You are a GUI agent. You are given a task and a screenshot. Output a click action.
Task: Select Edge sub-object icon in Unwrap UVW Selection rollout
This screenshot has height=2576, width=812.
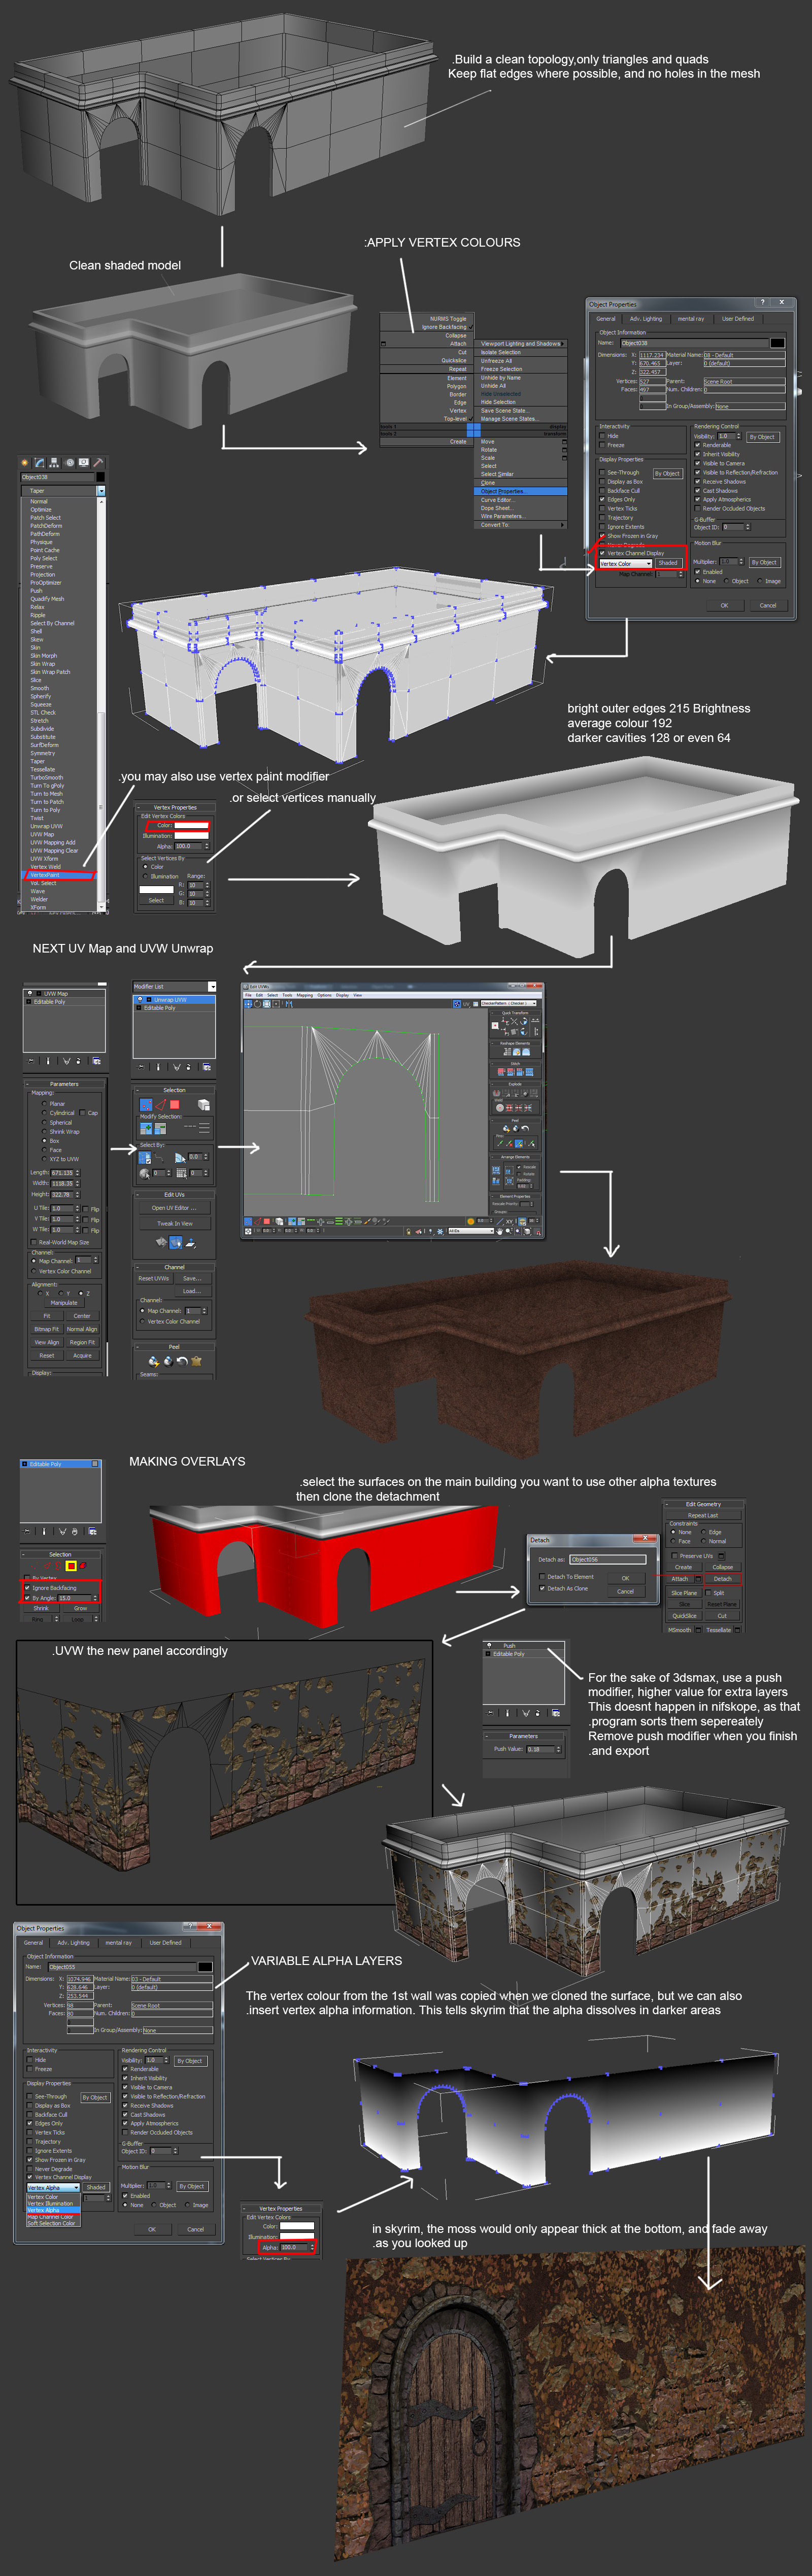pos(160,1104)
